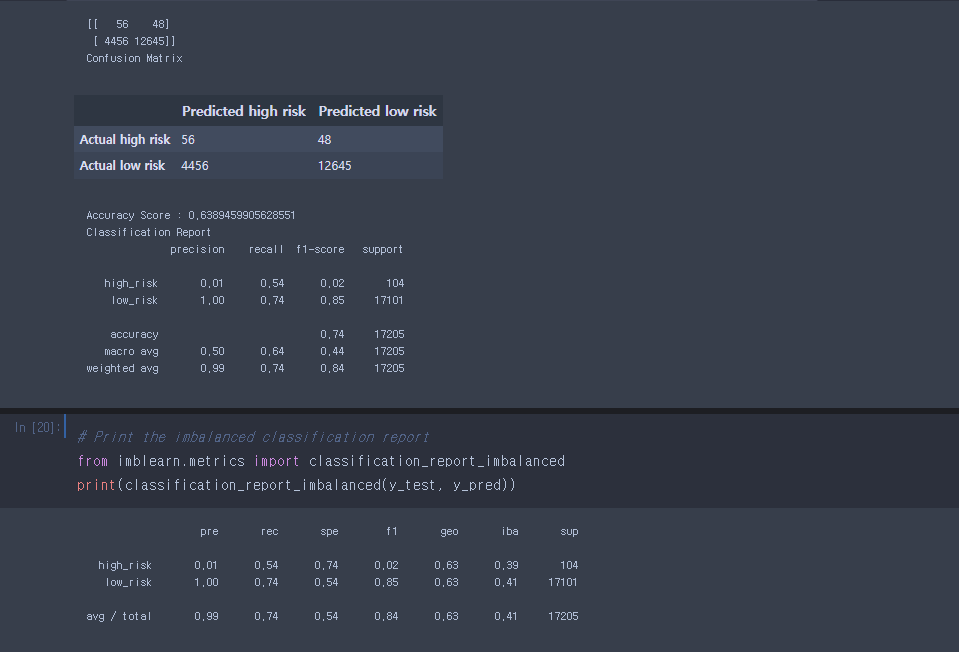
Task: Click the iba column heading
Action: (510, 532)
